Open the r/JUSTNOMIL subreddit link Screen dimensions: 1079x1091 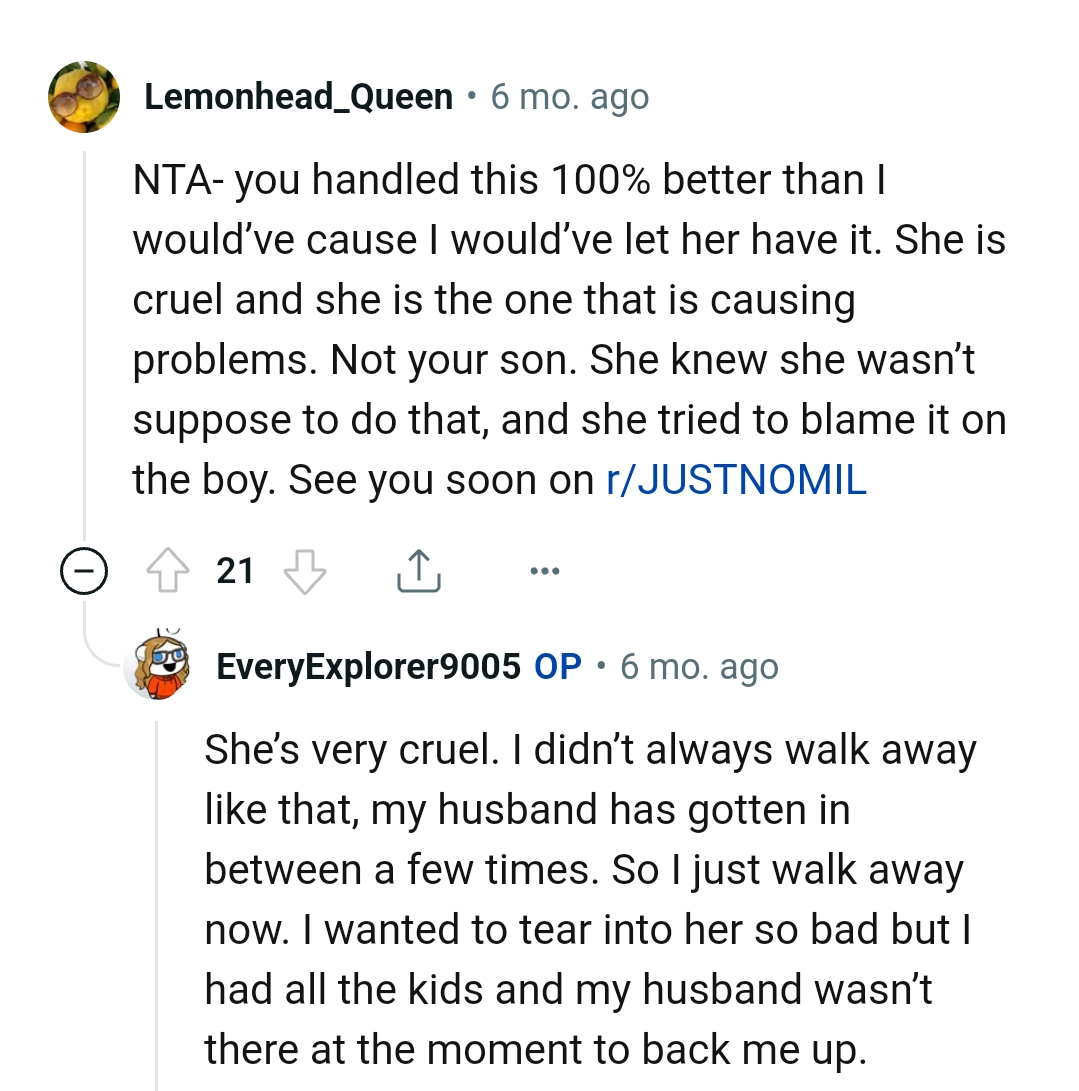tap(736, 480)
